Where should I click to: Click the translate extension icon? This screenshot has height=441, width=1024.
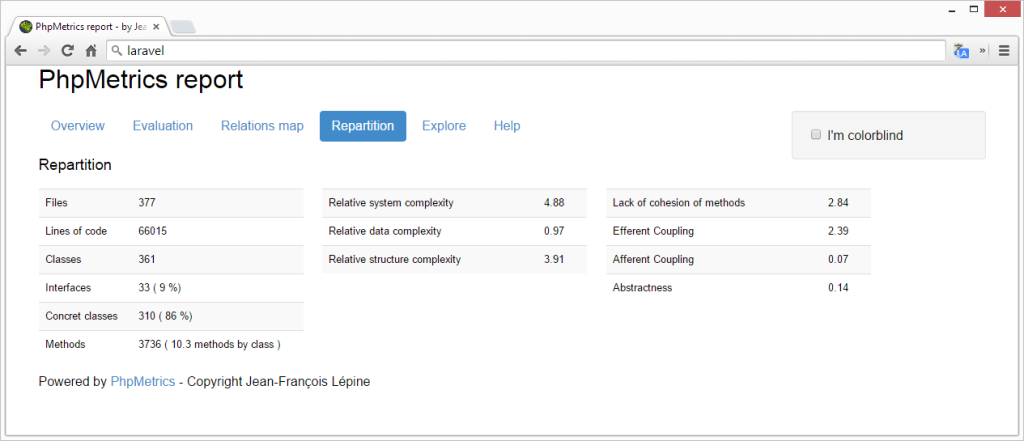[961, 51]
